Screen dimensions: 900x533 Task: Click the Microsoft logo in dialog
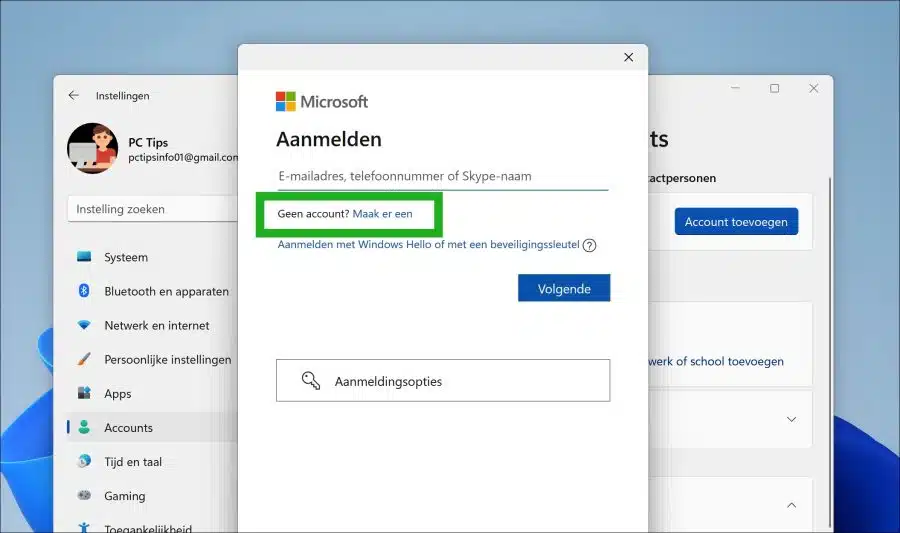tap(321, 102)
